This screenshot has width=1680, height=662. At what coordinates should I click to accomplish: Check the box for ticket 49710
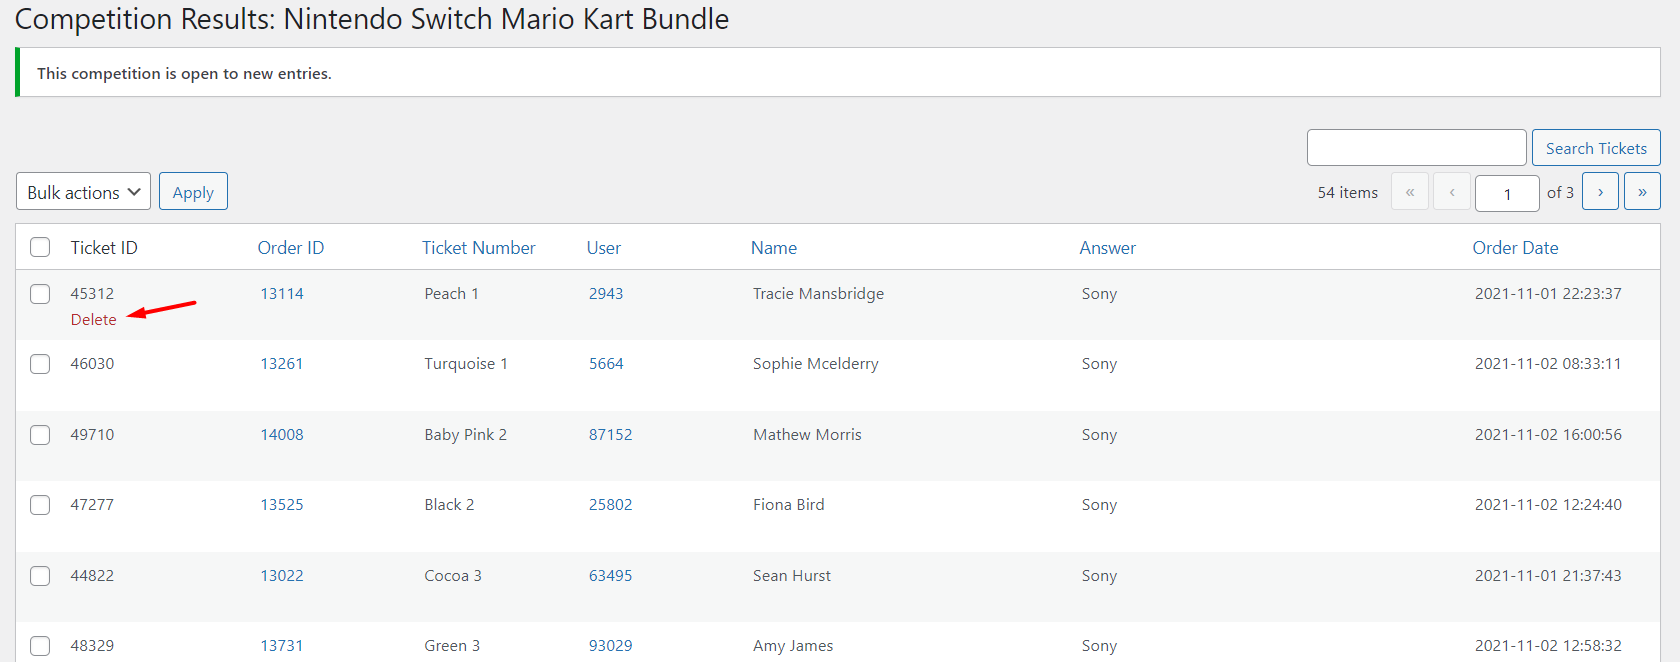(40, 435)
